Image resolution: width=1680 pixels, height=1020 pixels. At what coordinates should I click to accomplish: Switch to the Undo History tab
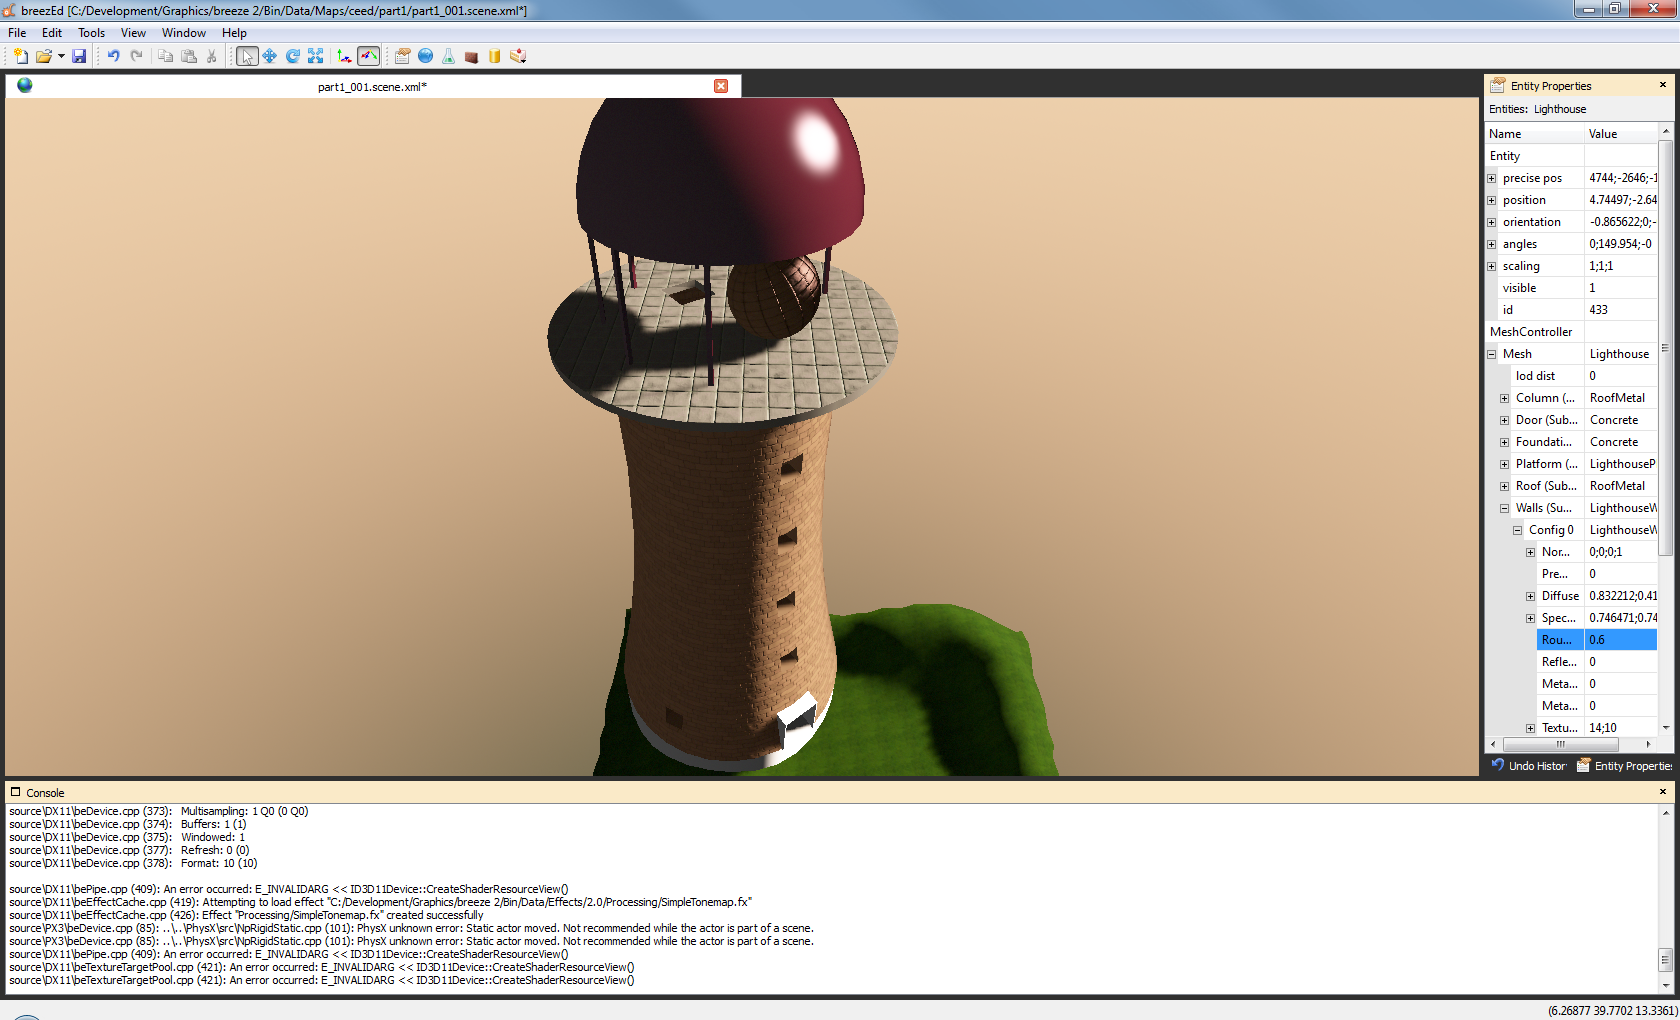1529,766
